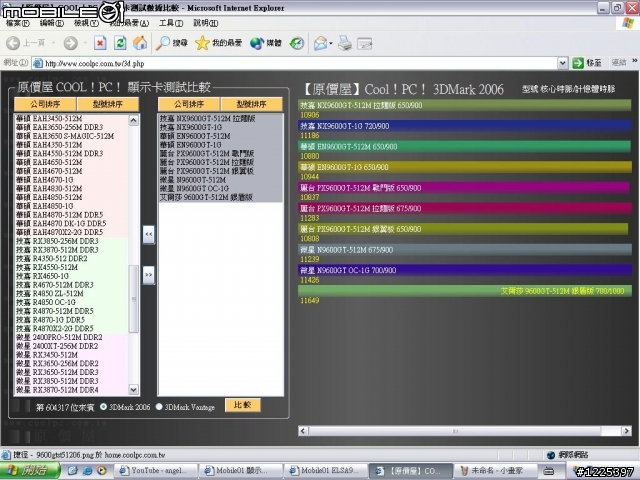This screenshot has height=480, width=640.
Task: Click the 微星 N9600GT OC-1G 700/900 bar
Action: coord(465,270)
